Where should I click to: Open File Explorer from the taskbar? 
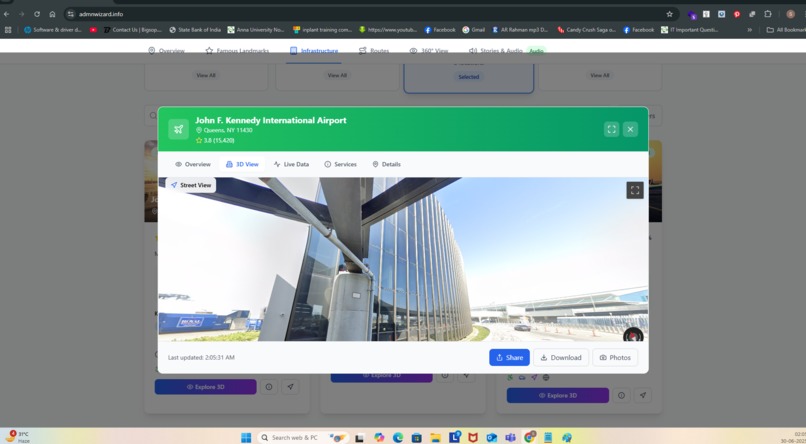(x=435, y=437)
